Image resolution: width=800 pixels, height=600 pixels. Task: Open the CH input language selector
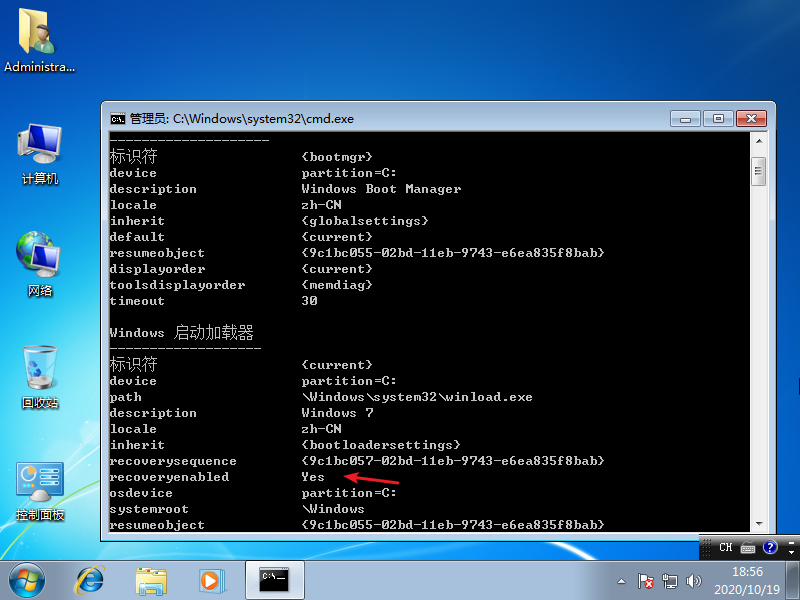pyautogui.click(x=726, y=547)
